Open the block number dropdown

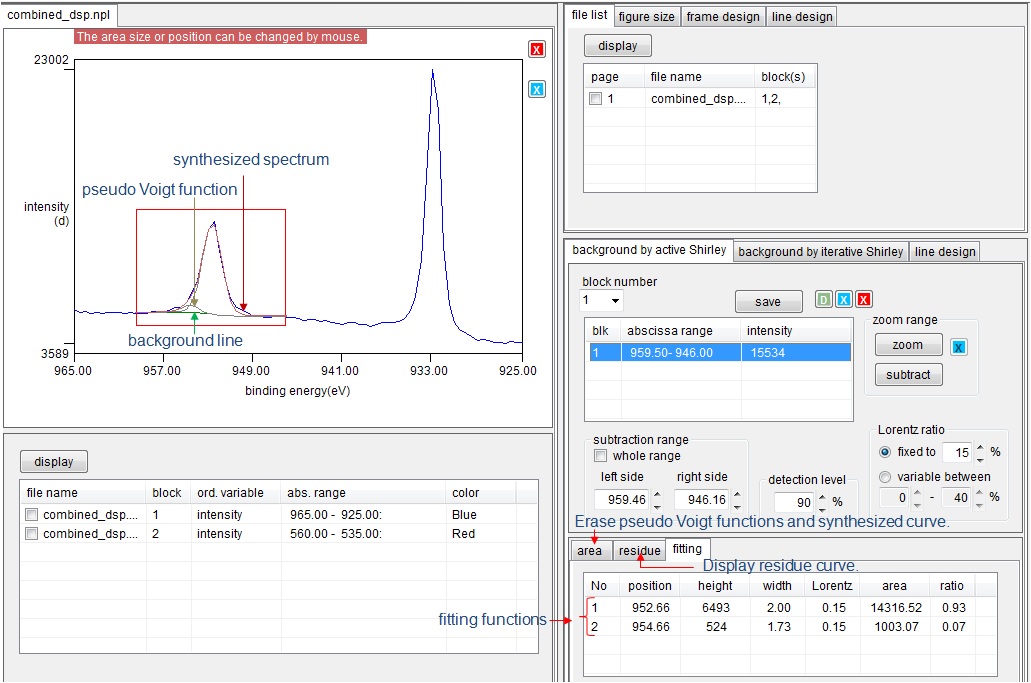click(615, 300)
